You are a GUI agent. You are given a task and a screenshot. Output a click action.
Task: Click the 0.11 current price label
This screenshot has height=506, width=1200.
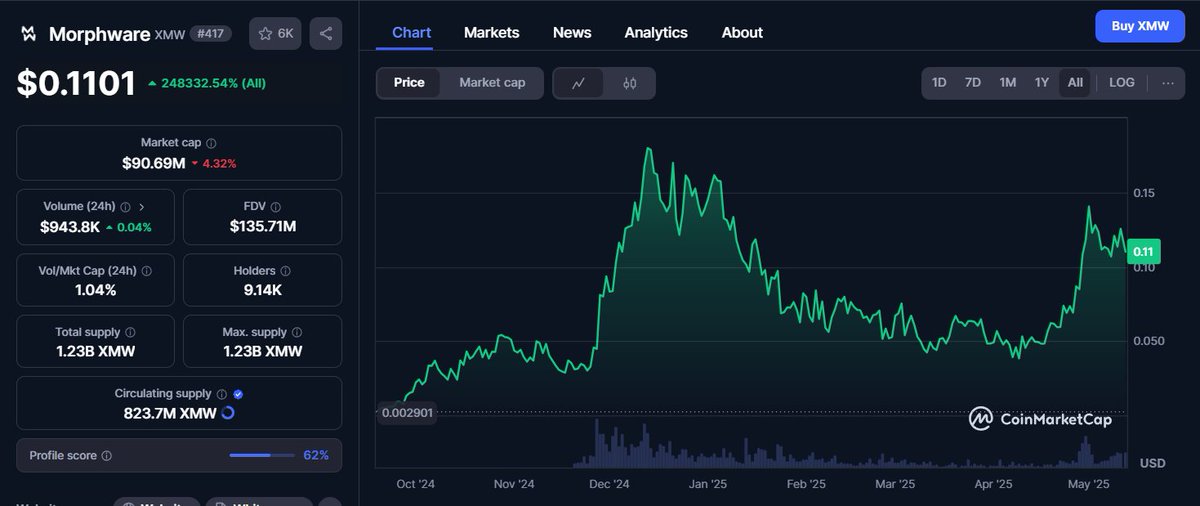(1143, 252)
